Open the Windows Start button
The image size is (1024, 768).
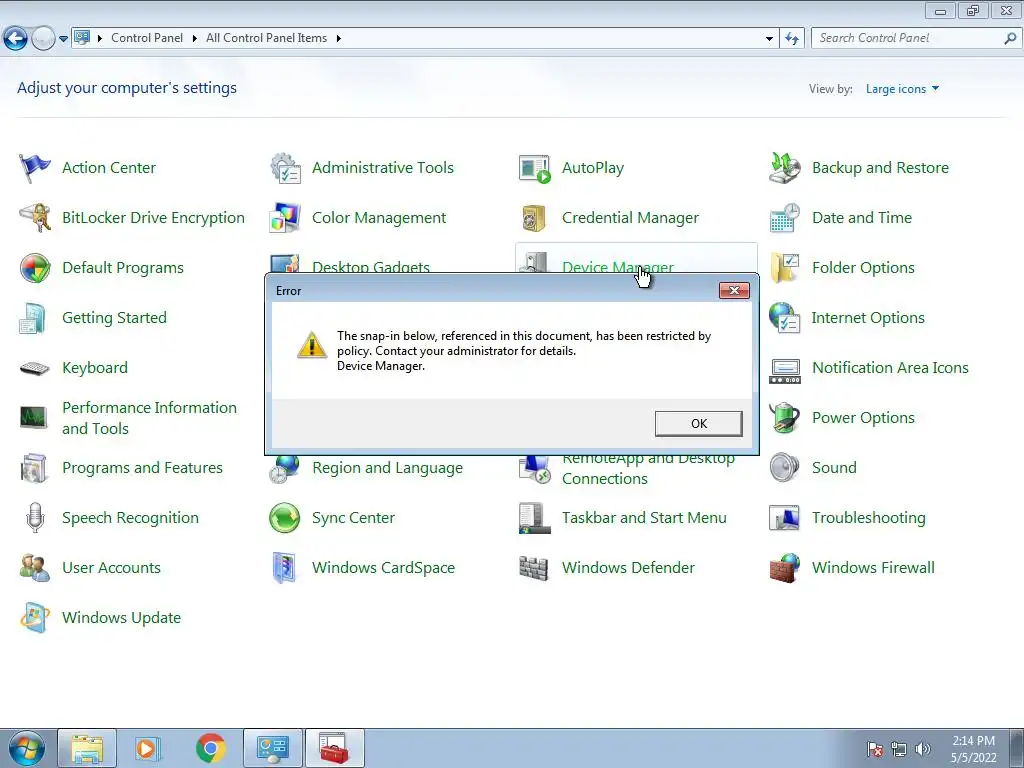tap(26, 748)
